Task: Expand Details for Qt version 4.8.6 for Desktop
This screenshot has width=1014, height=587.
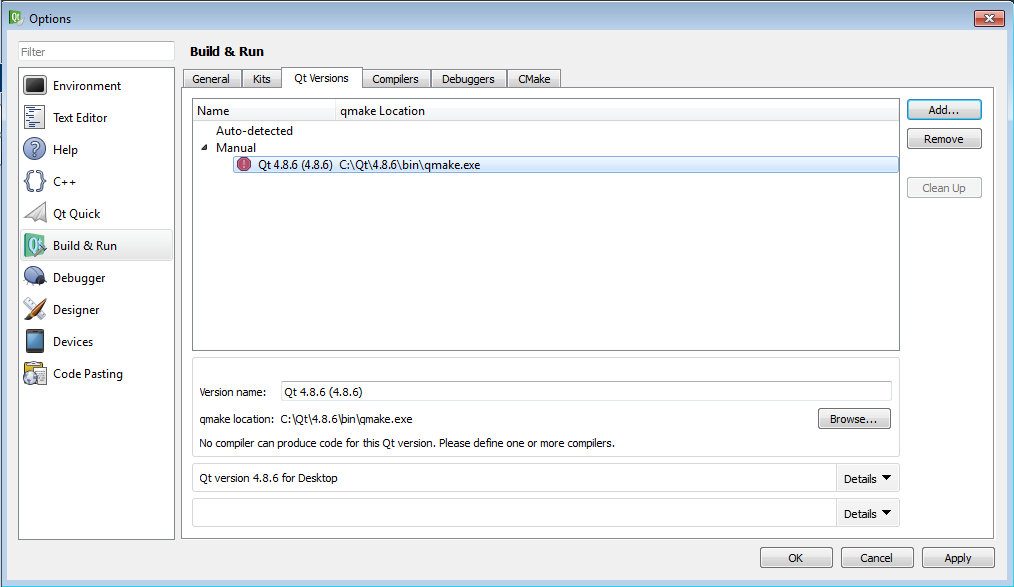Action: click(x=867, y=478)
